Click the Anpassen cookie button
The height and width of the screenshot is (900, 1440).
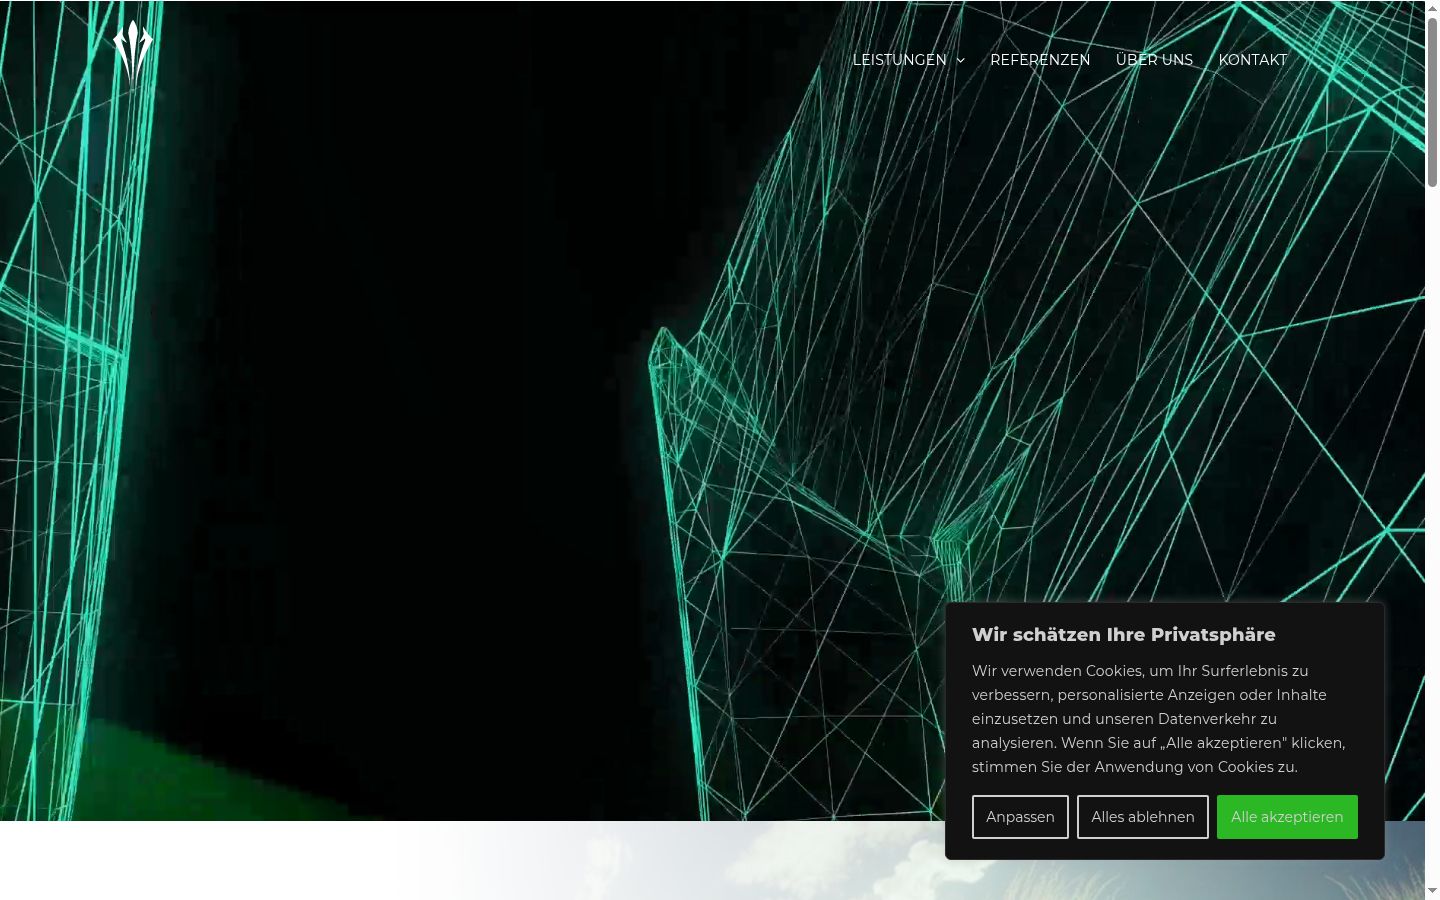(1020, 817)
